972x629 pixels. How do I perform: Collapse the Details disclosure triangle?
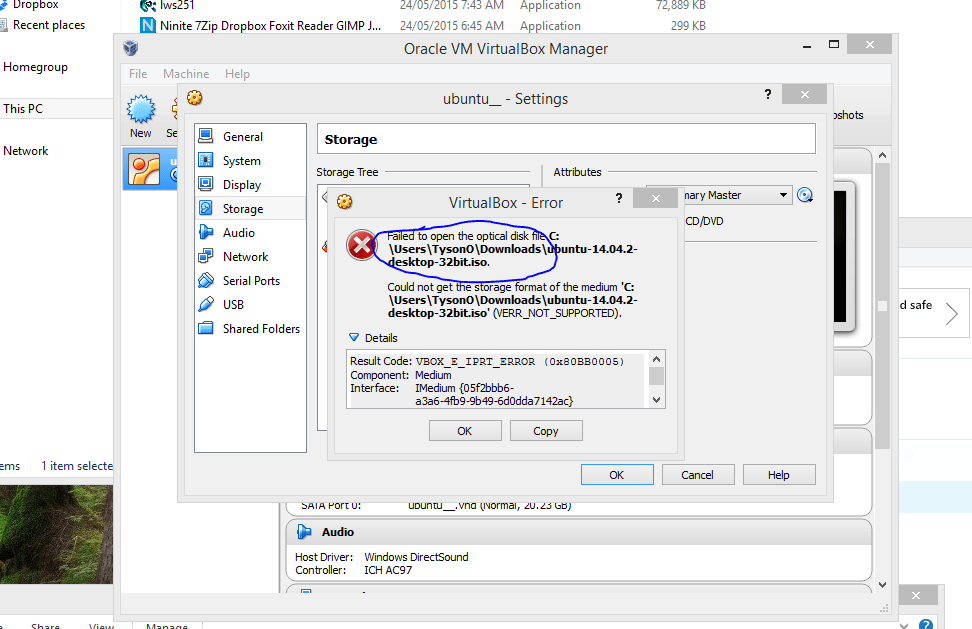353,338
